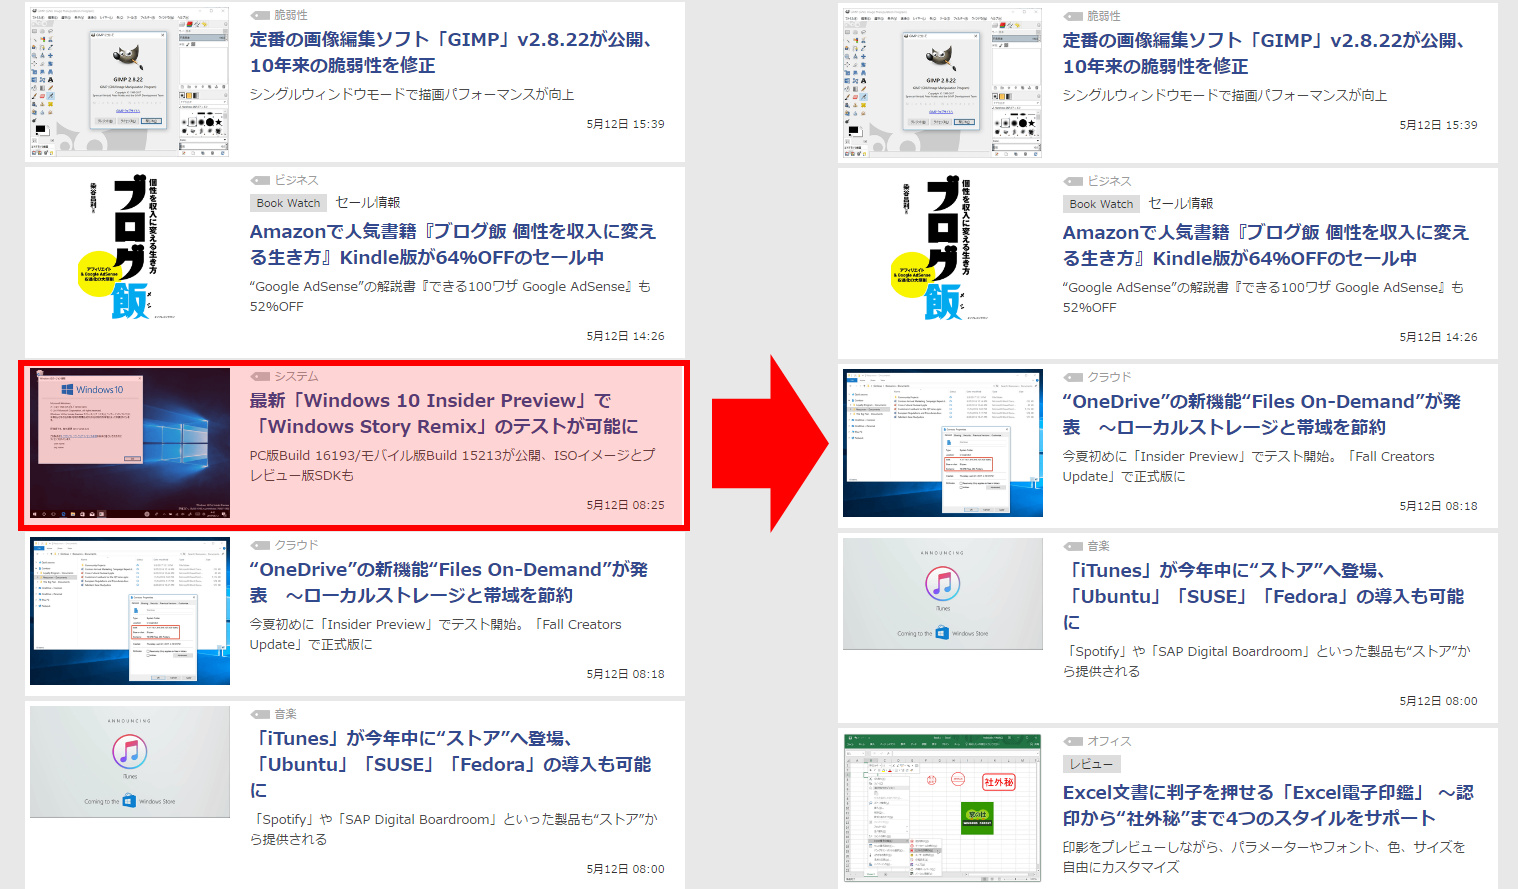Image resolution: width=1518 pixels, height=889 pixels.
Task: Open Amazon Kindle sale headline in right list
Action: point(1266,245)
